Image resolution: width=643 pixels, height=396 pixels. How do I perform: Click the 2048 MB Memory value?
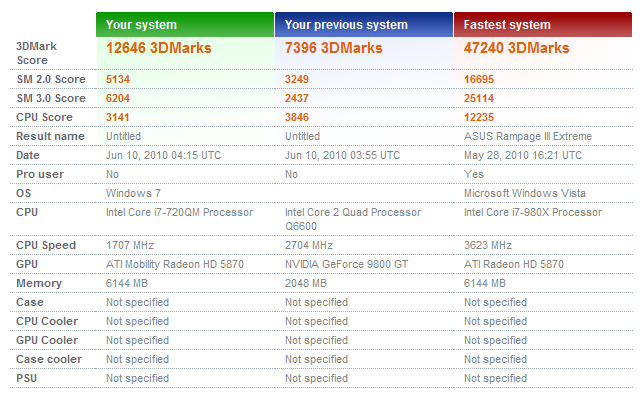click(306, 283)
